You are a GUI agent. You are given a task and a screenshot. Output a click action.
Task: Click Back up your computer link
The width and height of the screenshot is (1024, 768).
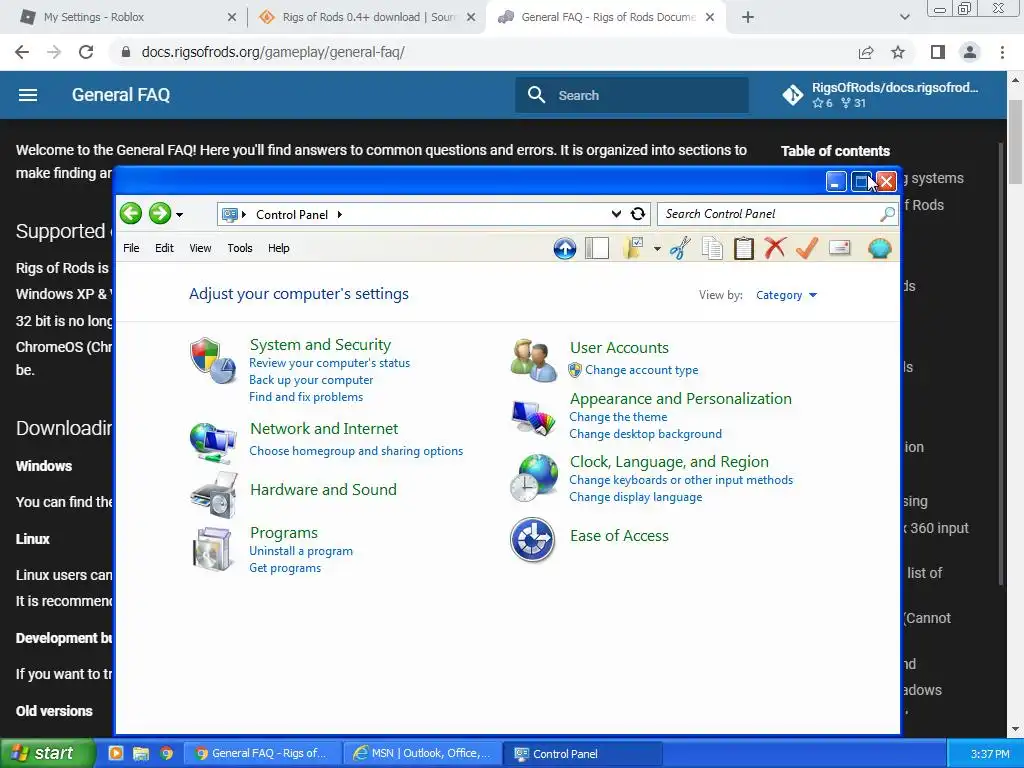coord(311,380)
